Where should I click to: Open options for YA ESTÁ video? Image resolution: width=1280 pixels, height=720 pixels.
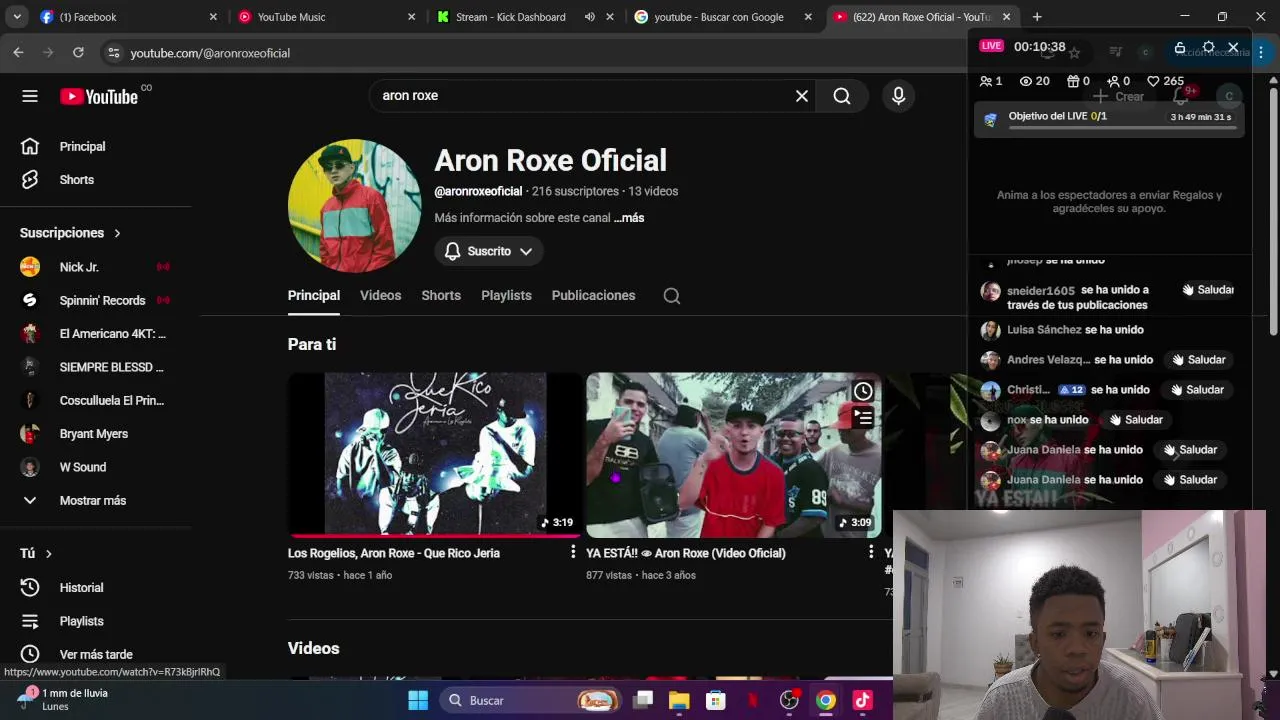point(871,552)
